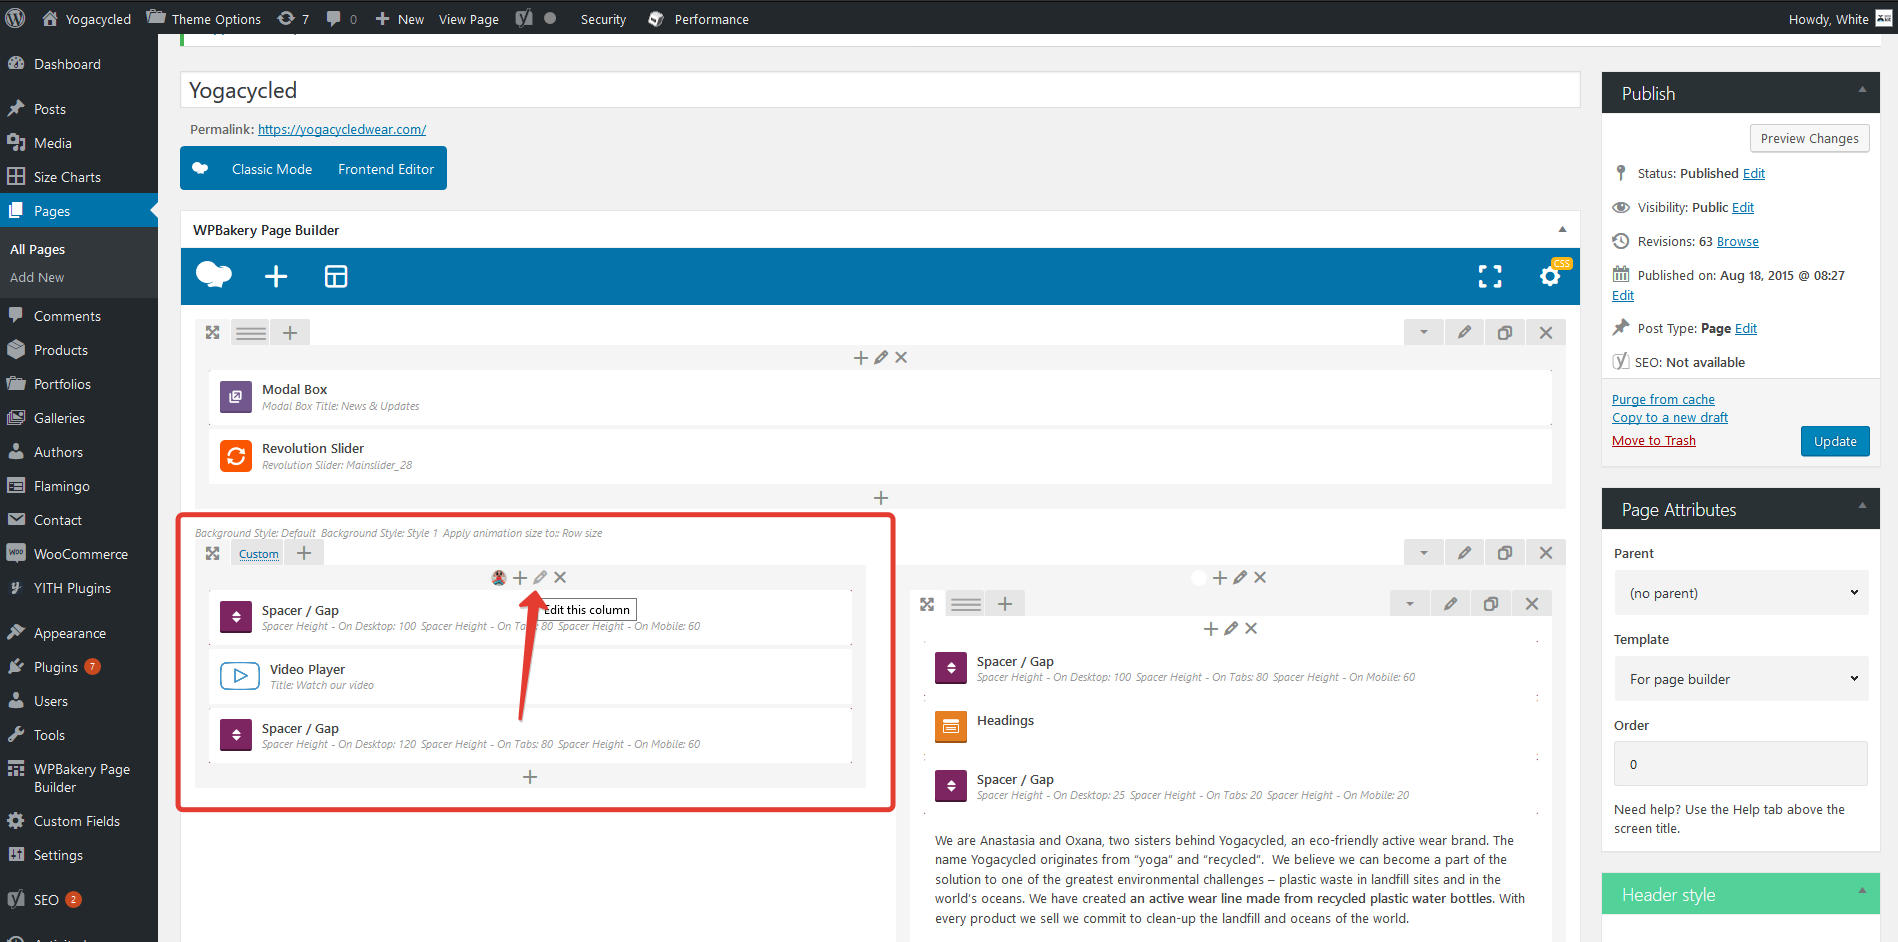Screen dimensions: 1898x942
Task: Click the Video Player element icon
Action: pyautogui.click(x=240, y=676)
